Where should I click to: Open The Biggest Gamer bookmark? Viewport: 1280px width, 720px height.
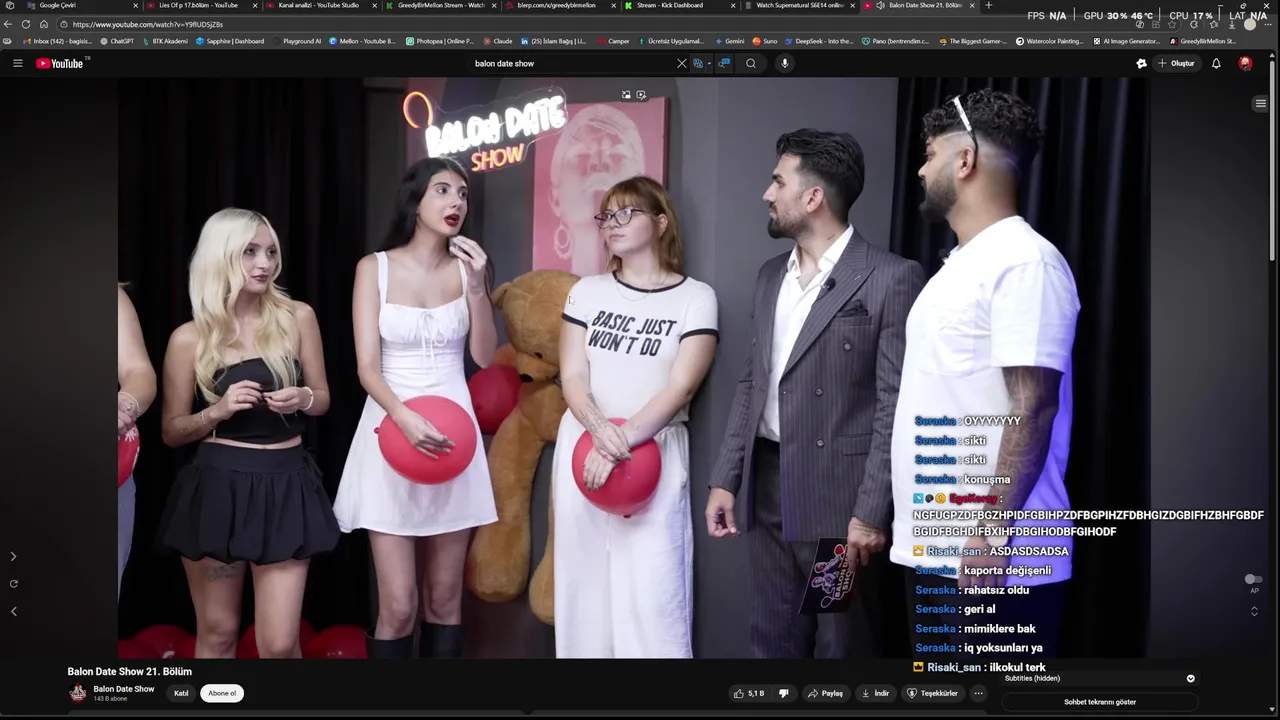click(x=972, y=41)
